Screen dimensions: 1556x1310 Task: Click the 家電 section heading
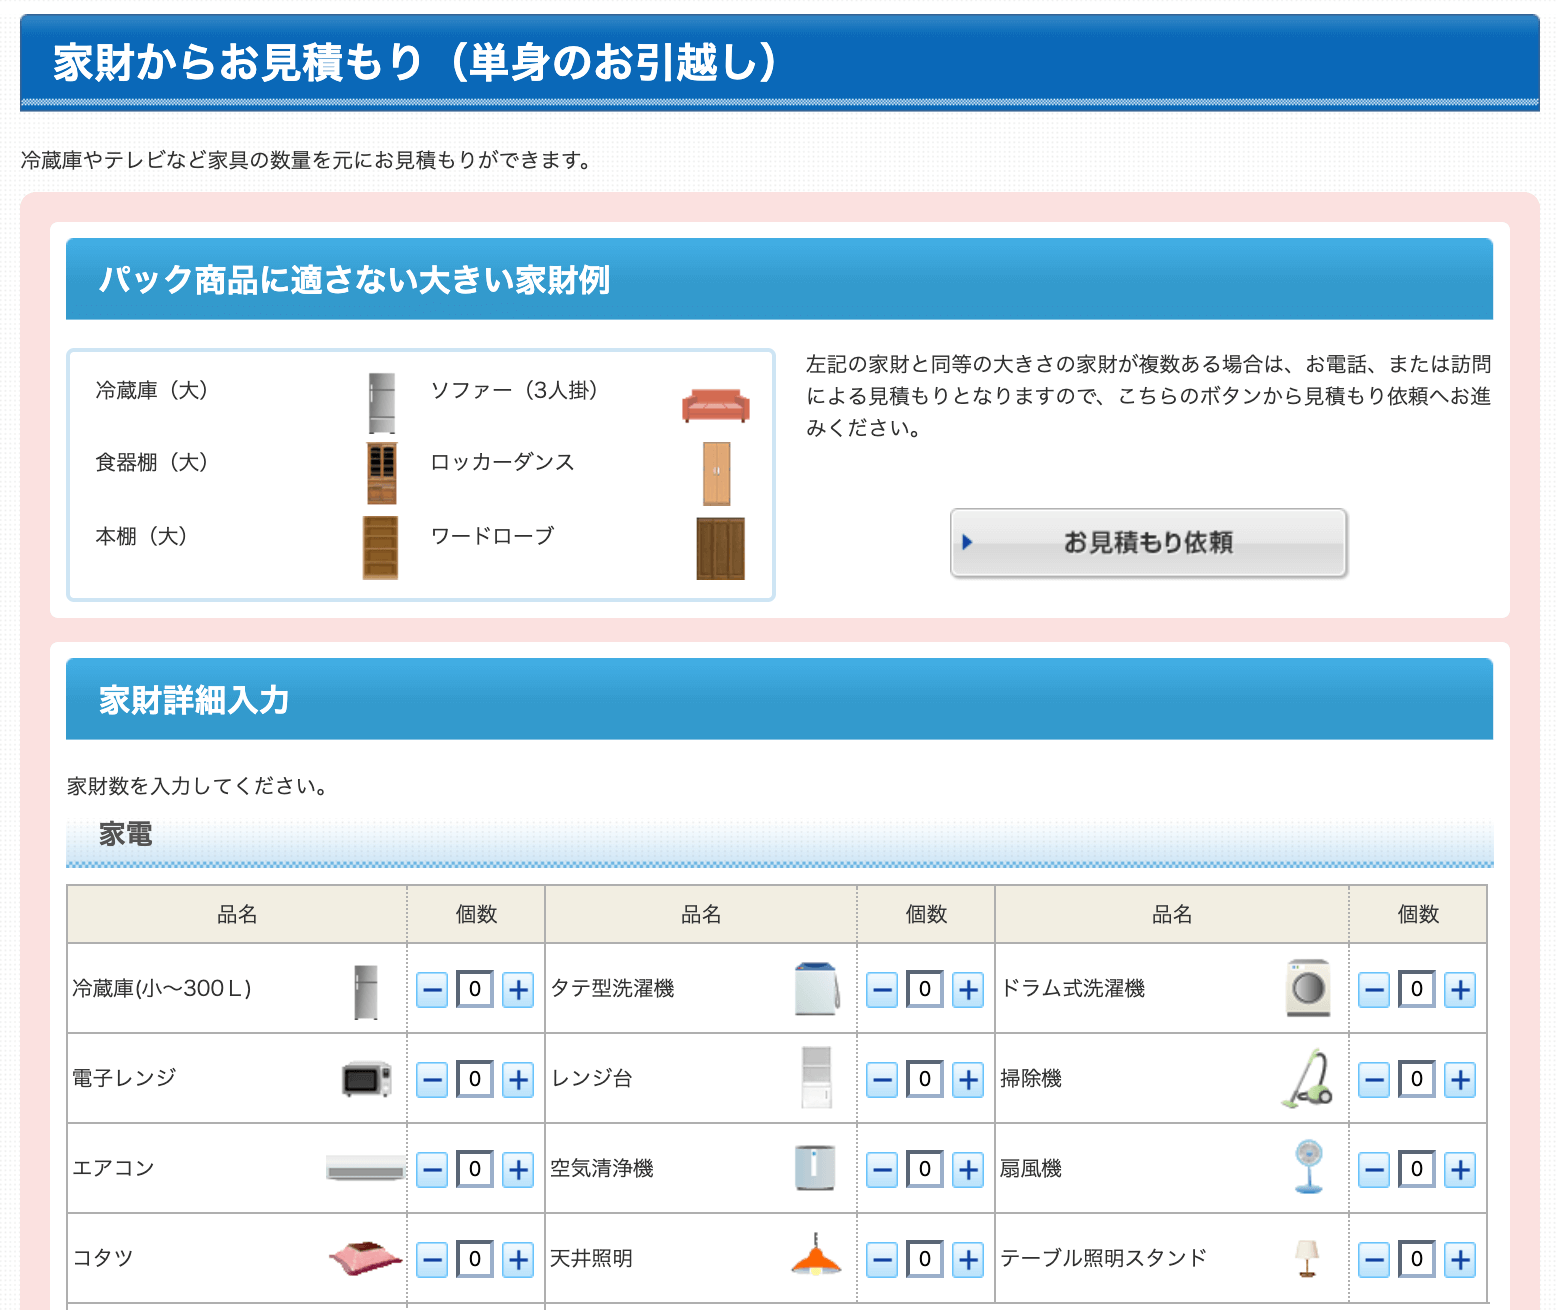[126, 834]
